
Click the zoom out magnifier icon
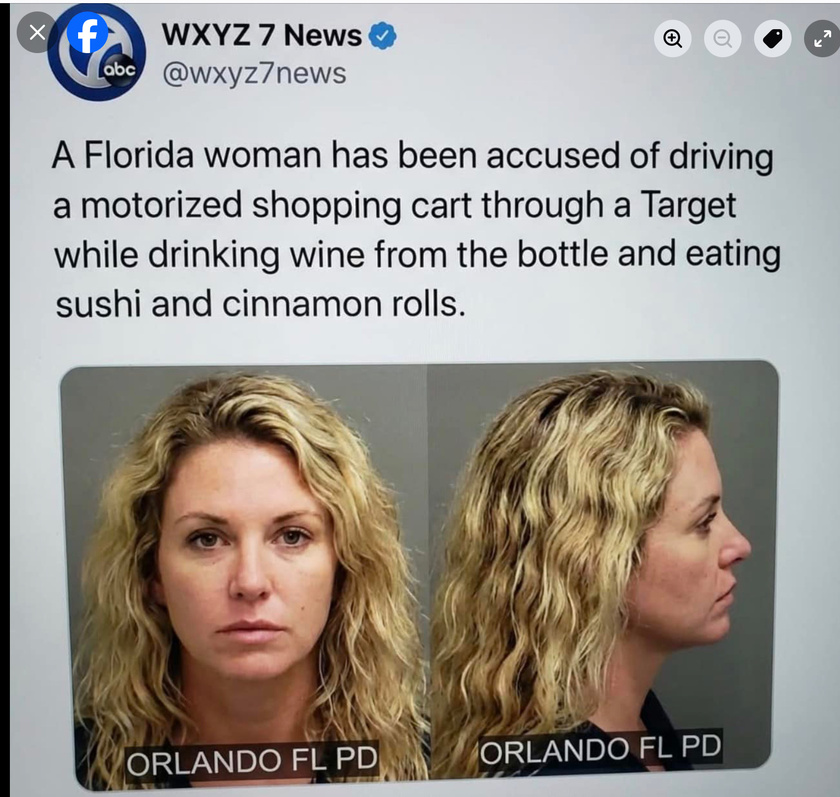722,39
